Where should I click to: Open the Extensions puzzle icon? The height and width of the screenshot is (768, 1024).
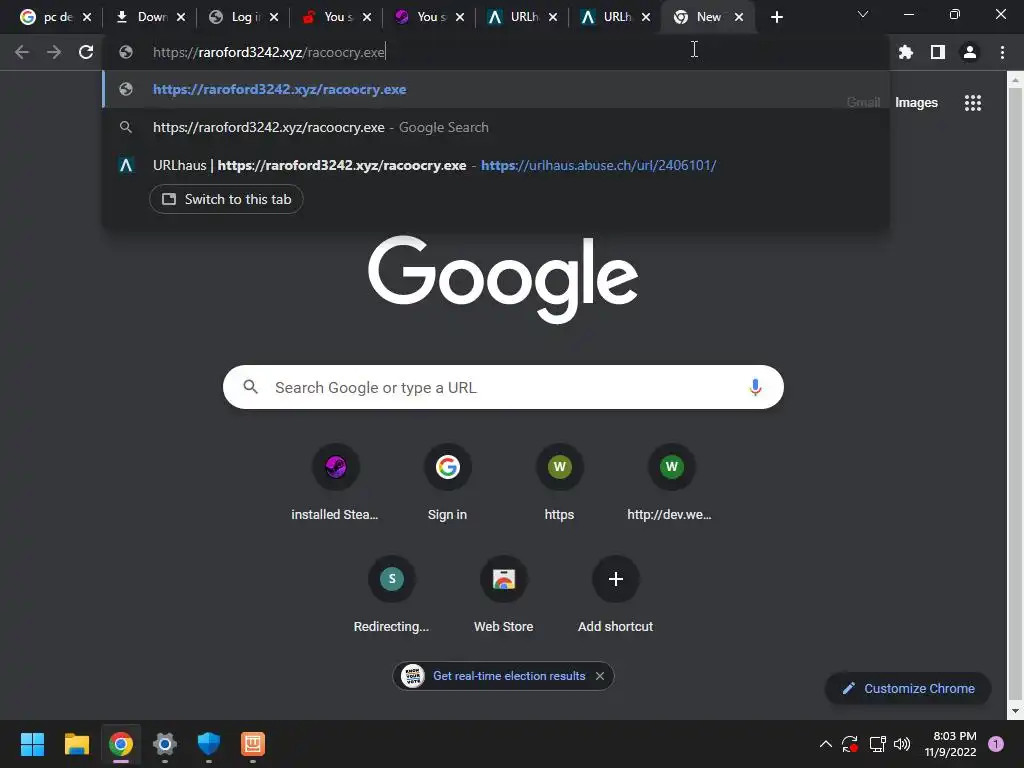click(x=906, y=52)
